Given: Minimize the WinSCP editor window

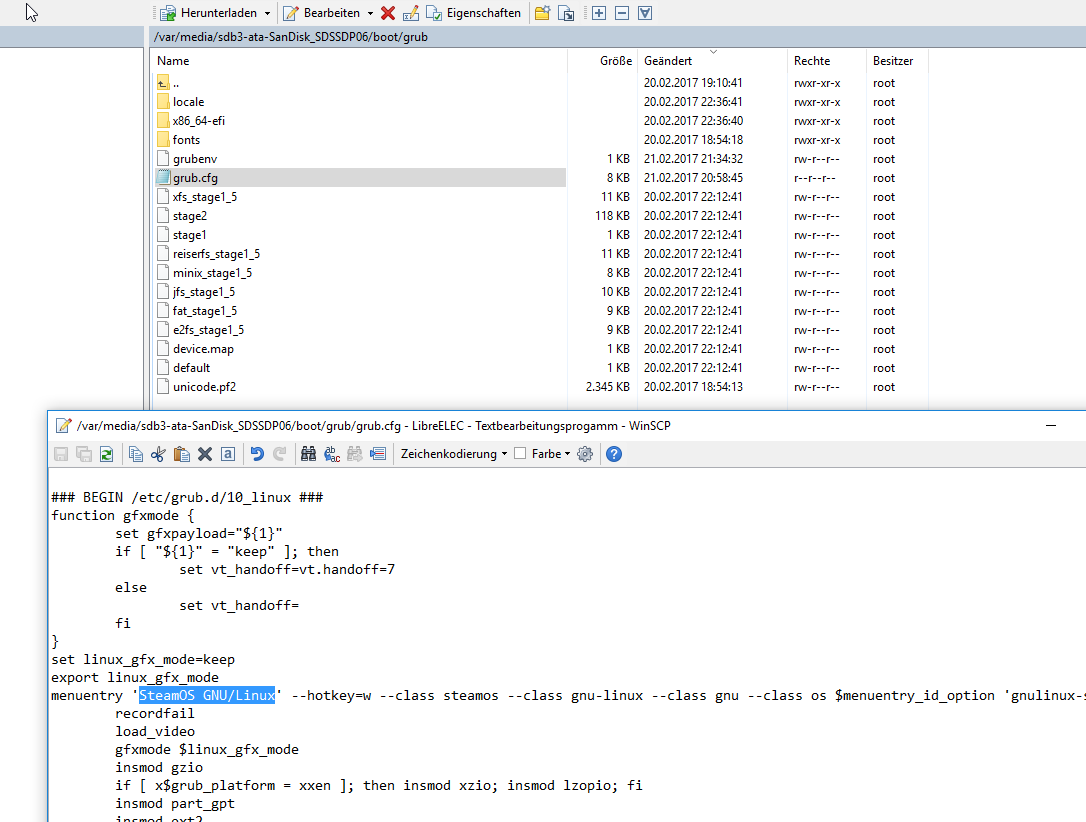Looking at the screenshot, I should coord(1051,425).
